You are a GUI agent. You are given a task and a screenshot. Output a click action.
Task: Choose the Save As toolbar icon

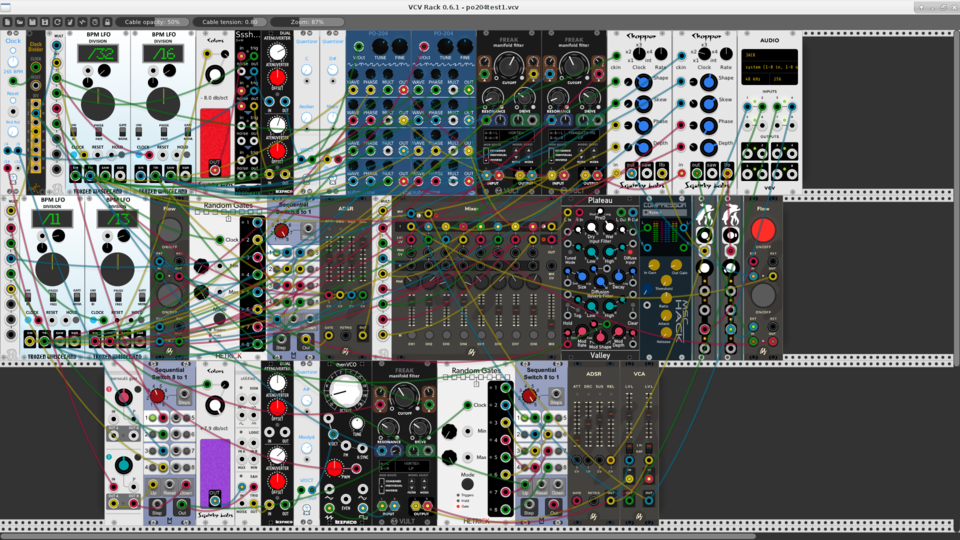click(45, 22)
